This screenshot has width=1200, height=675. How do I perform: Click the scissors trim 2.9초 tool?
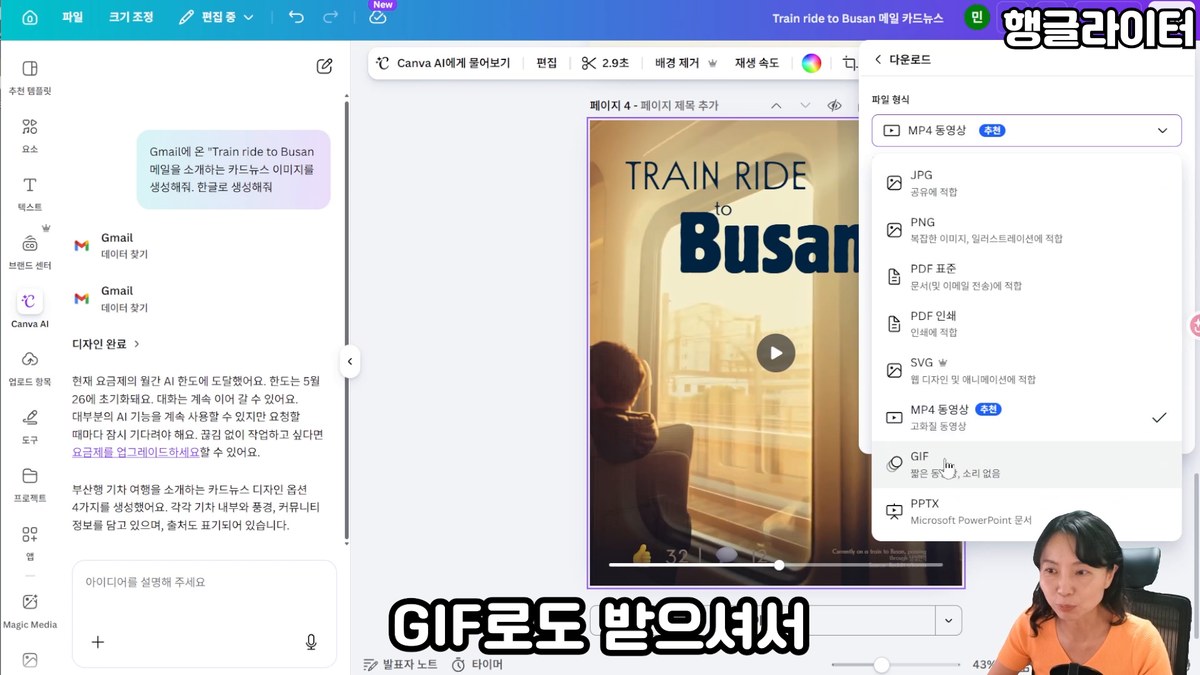pyautogui.click(x=605, y=63)
